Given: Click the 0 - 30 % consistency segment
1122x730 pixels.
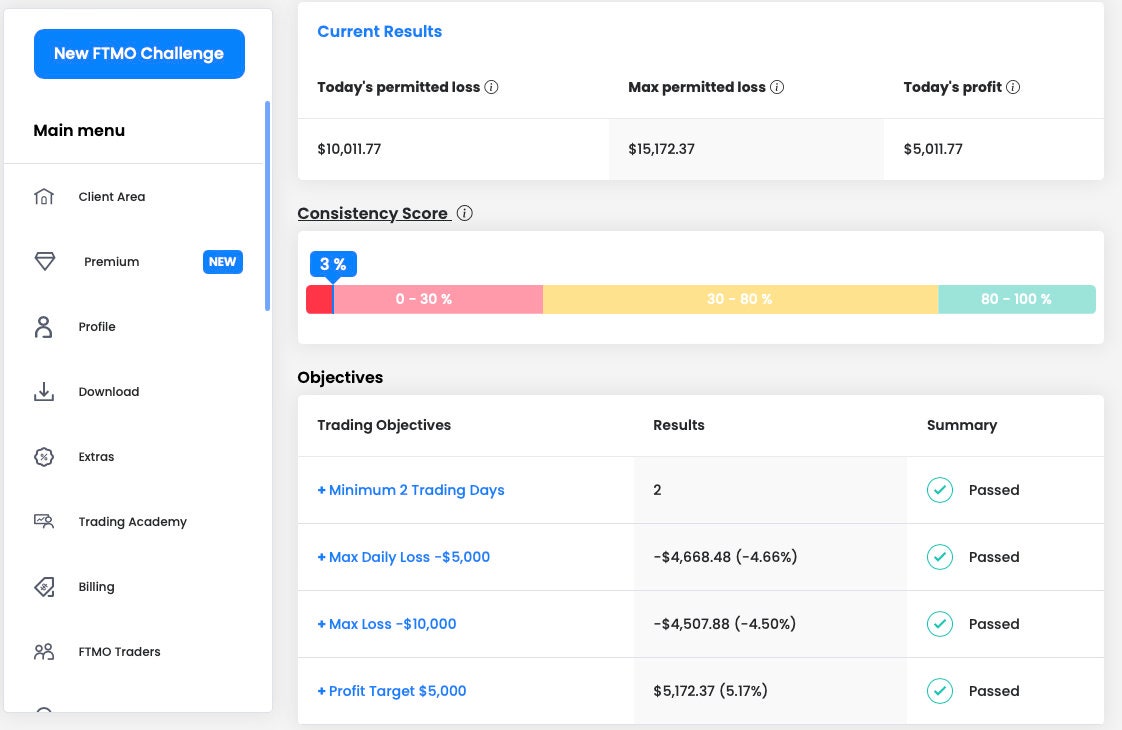Looking at the screenshot, I should coord(424,299).
